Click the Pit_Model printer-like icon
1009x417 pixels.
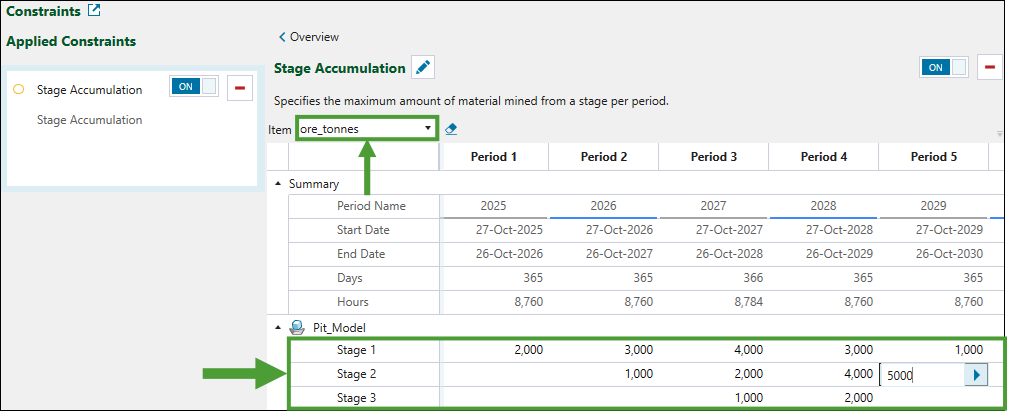pyautogui.click(x=297, y=327)
